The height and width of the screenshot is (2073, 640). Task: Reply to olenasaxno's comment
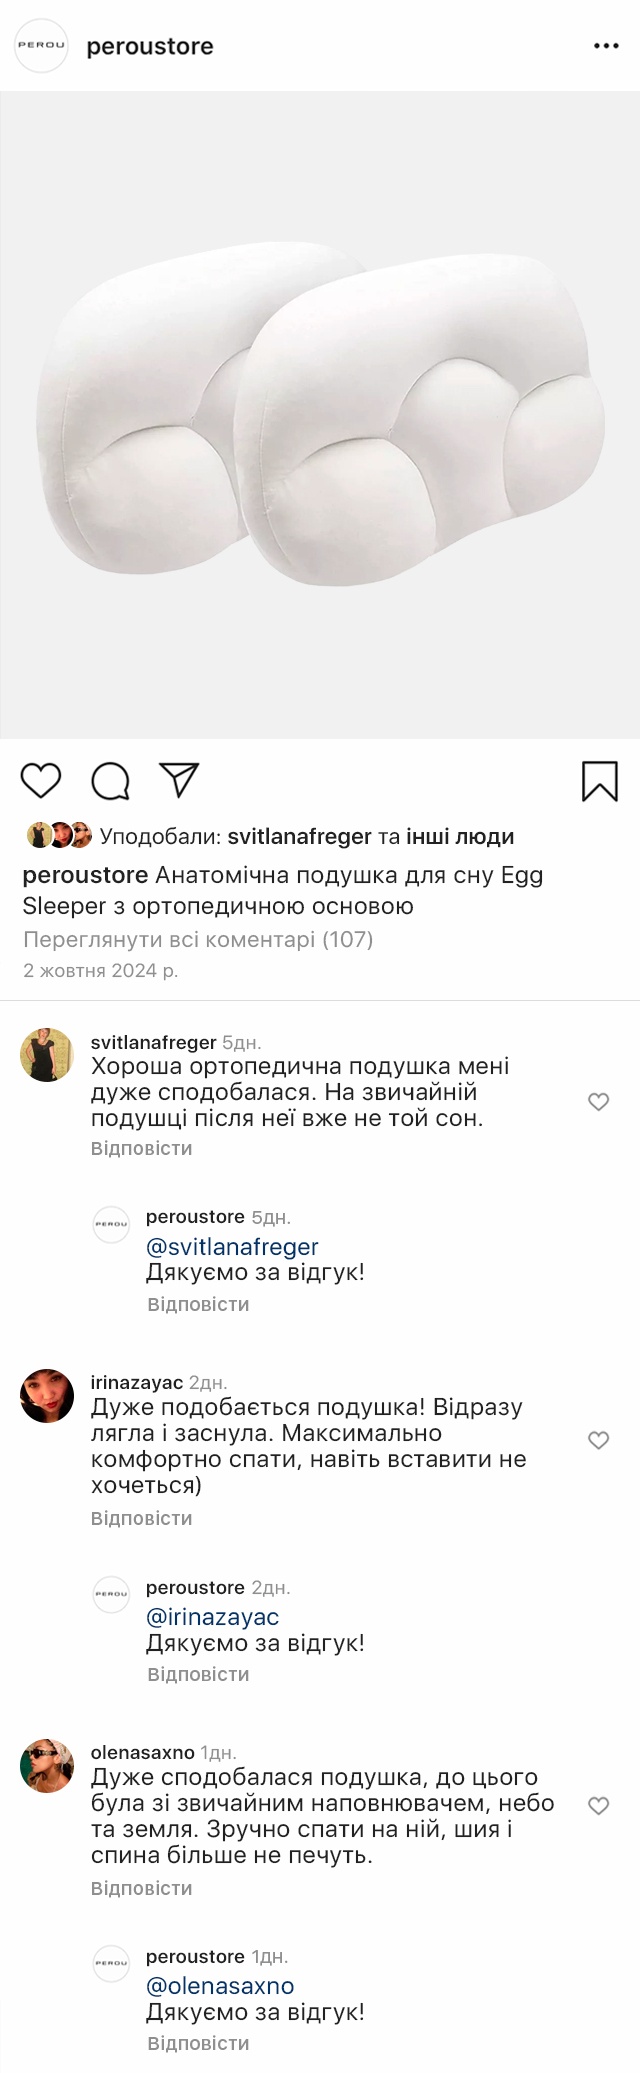(141, 1888)
